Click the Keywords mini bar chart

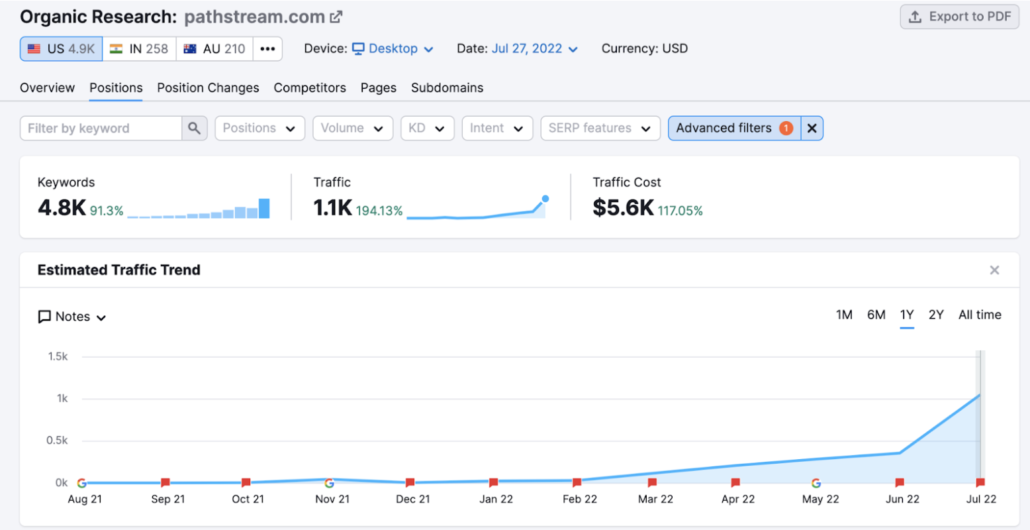[198, 208]
